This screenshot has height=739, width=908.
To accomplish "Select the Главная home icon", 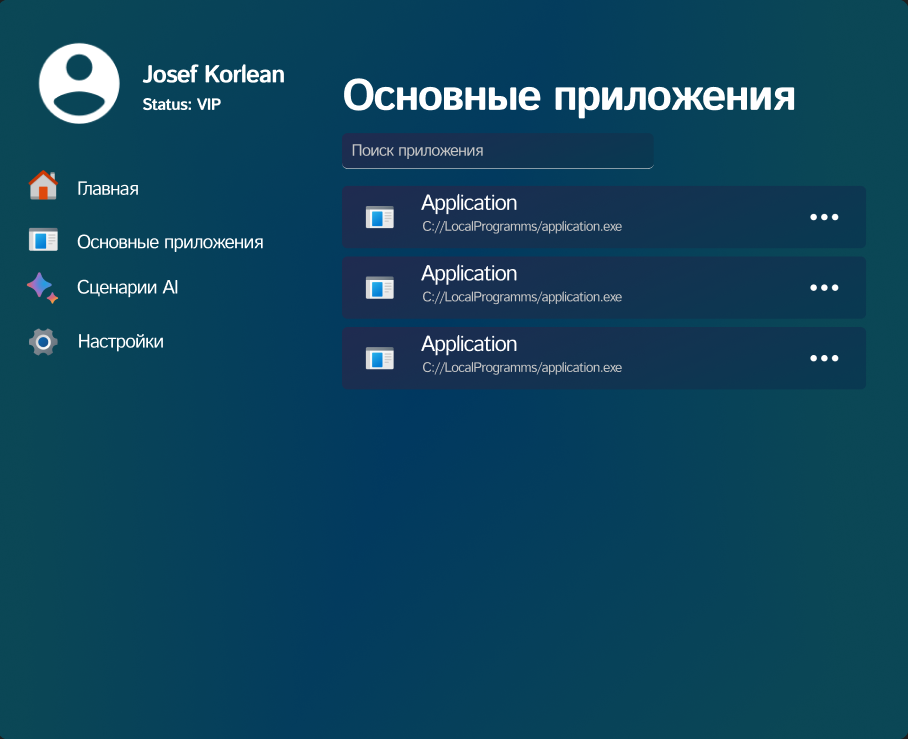I will coord(42,187).
